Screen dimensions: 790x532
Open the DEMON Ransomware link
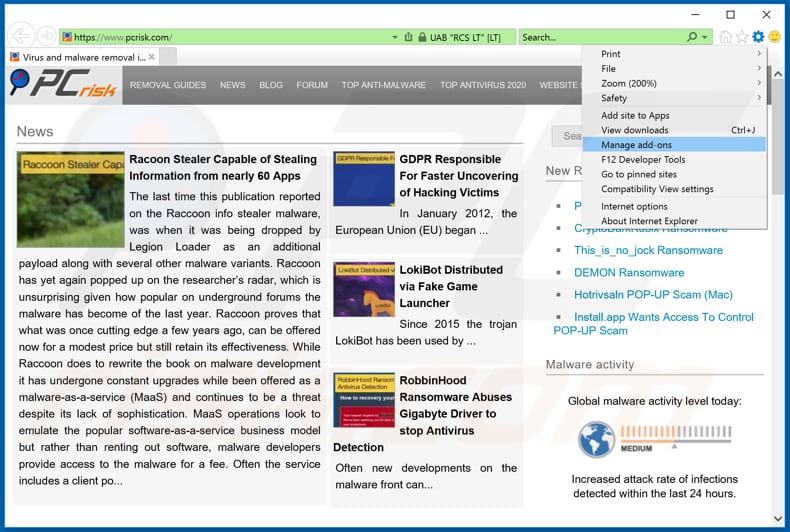629,272
